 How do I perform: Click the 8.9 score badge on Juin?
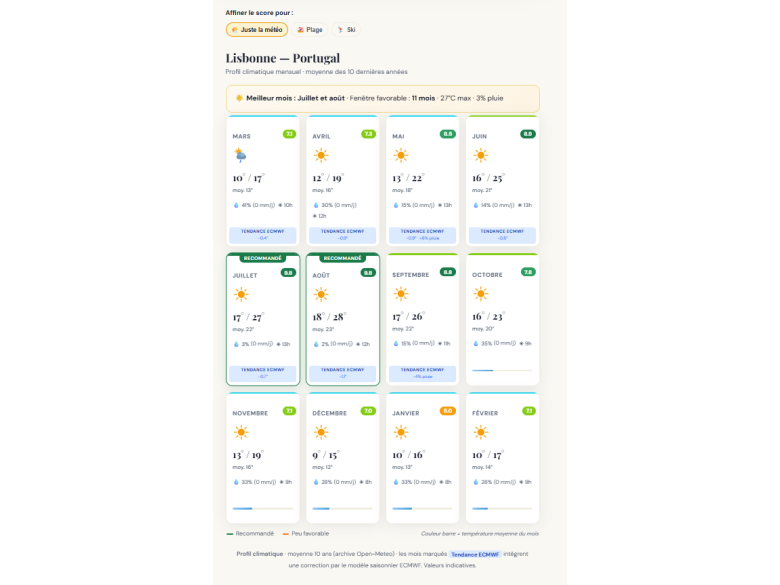click(528, 134)
